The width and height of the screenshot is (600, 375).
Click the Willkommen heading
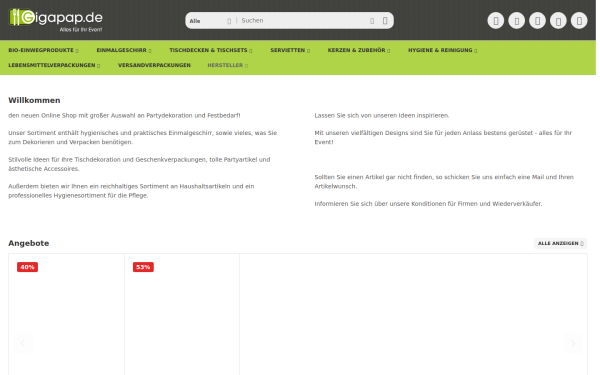click(34, 100)
